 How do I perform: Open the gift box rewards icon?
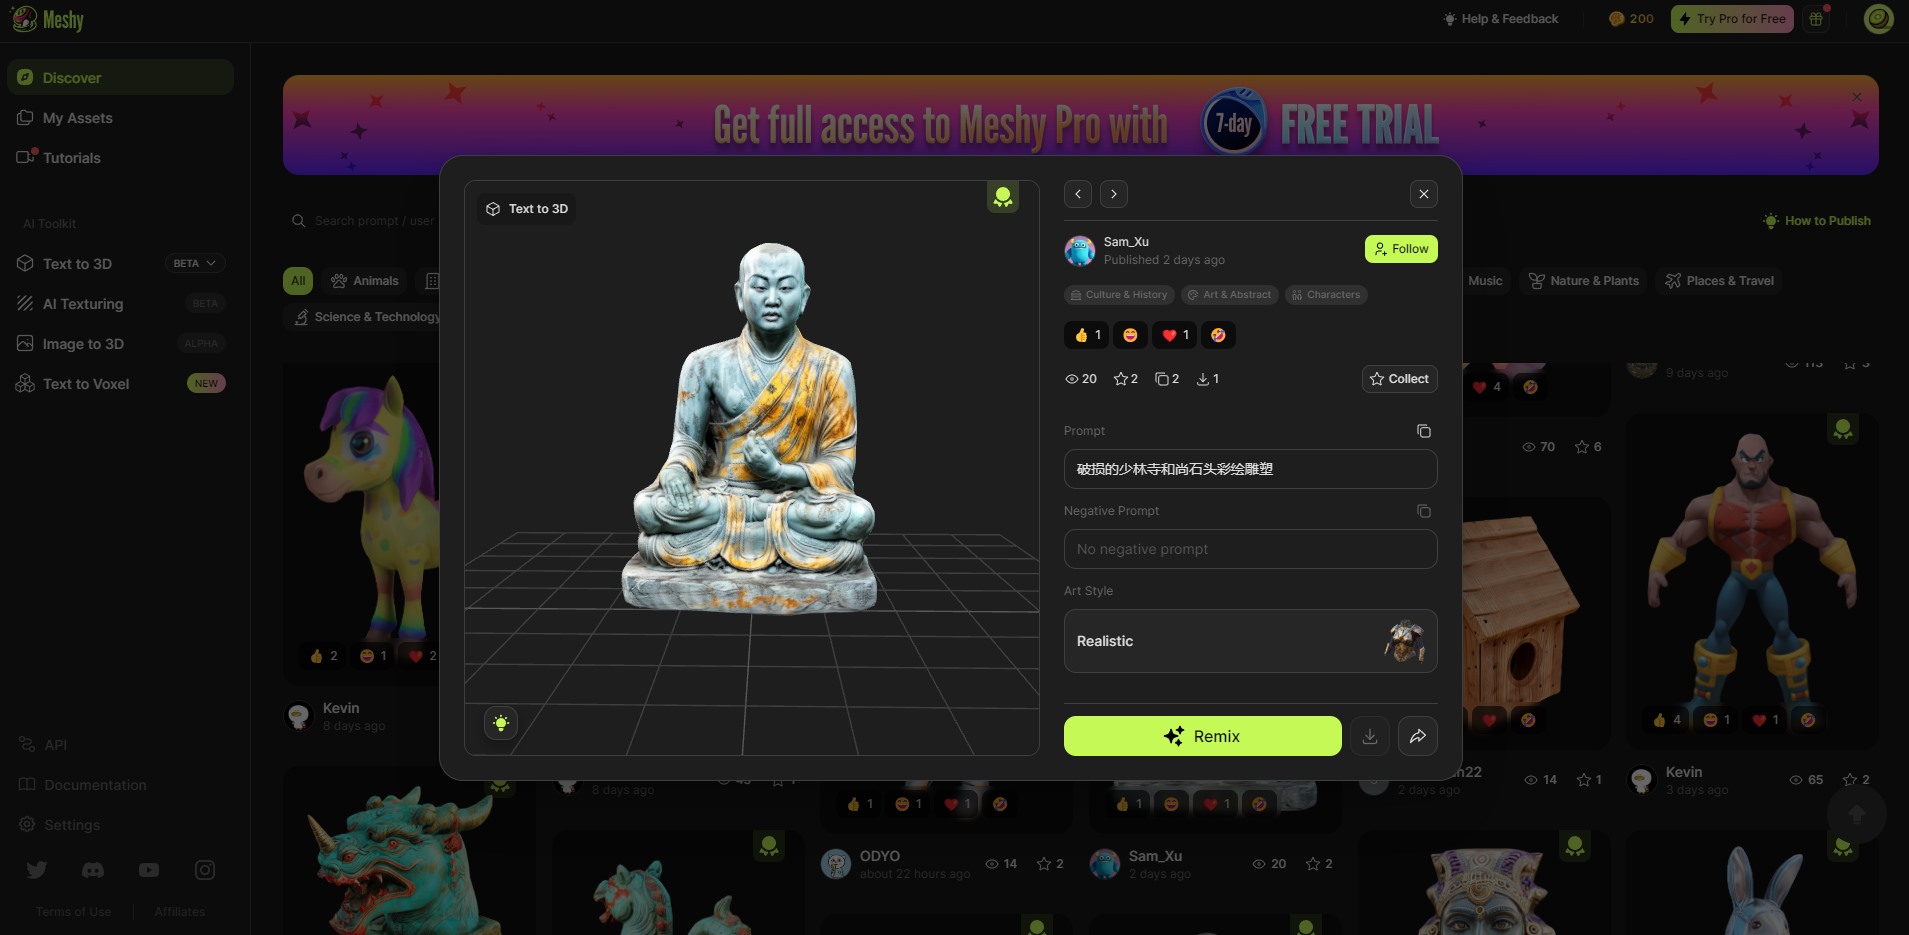click(x=1817, y=19)
